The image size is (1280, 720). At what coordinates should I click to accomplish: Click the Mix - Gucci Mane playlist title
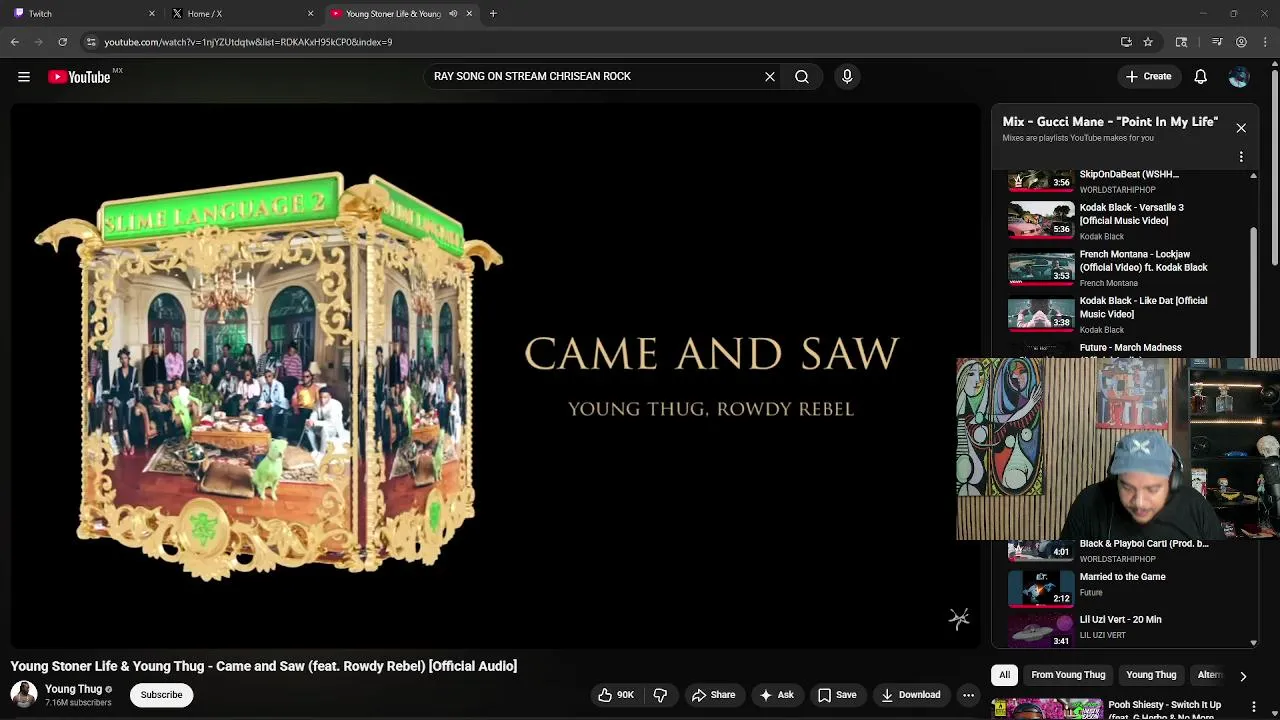(1110, 122)
